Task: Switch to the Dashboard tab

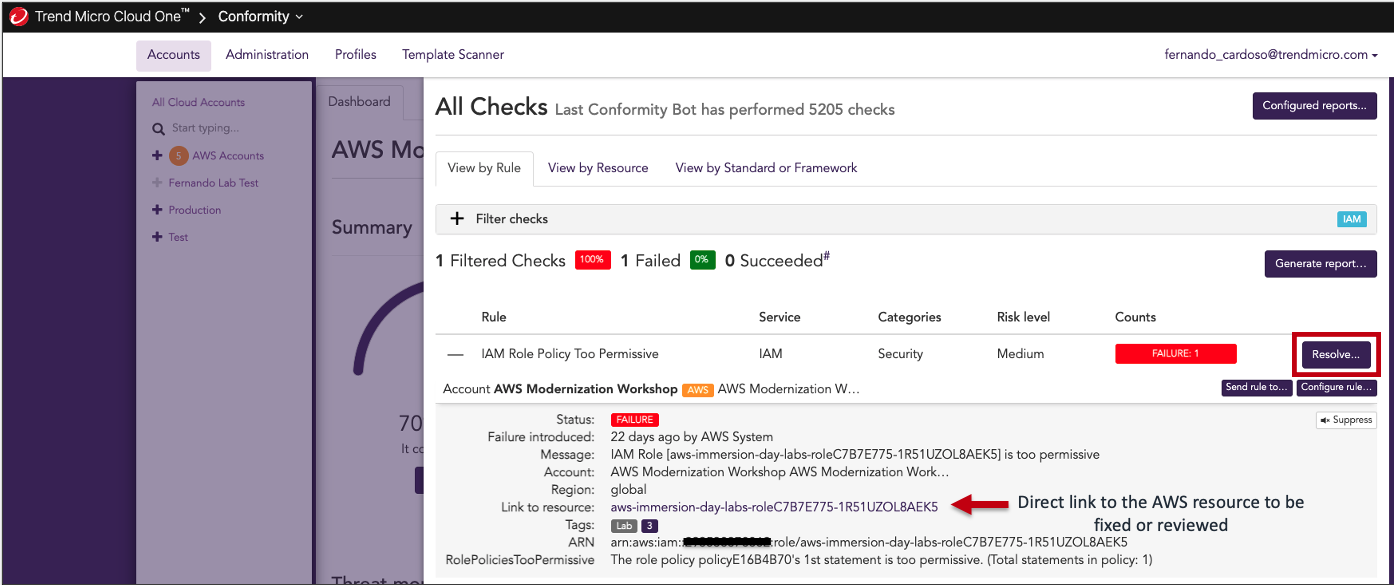Action: coord(359,102)
